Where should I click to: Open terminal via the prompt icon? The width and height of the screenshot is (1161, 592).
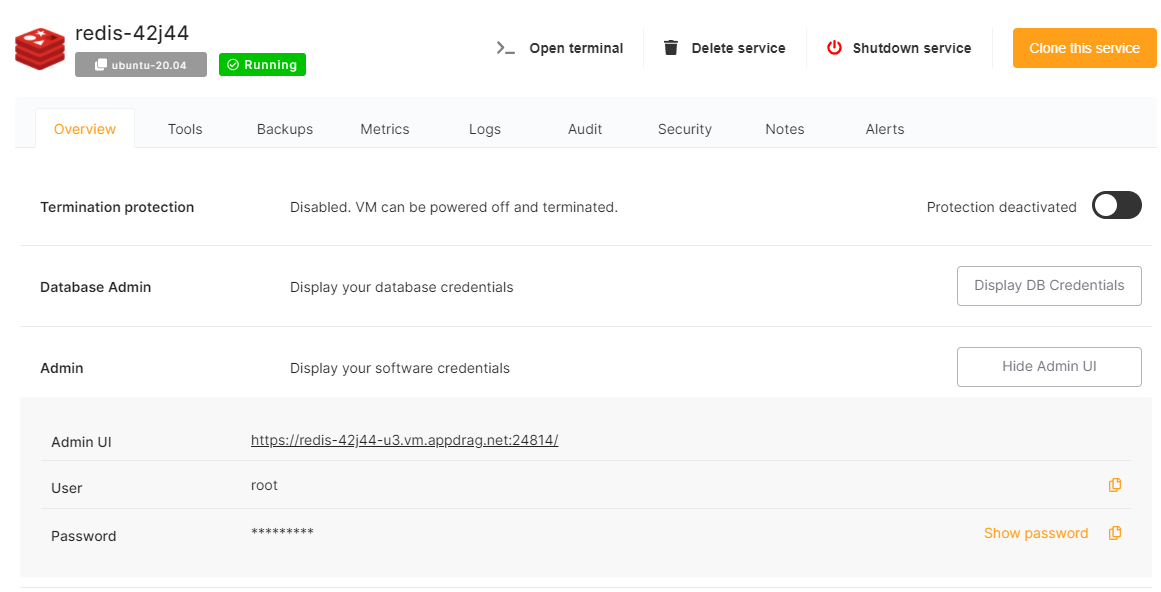[x=506, y=48]
